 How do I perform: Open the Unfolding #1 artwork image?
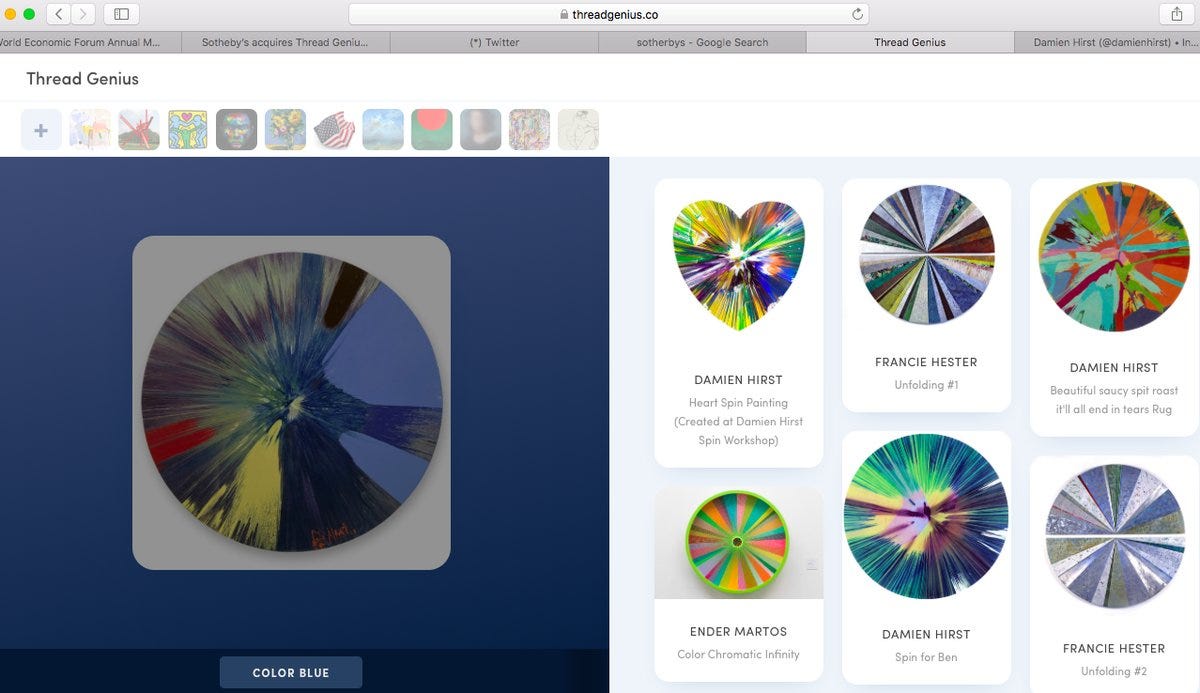(x=927, y=254)
